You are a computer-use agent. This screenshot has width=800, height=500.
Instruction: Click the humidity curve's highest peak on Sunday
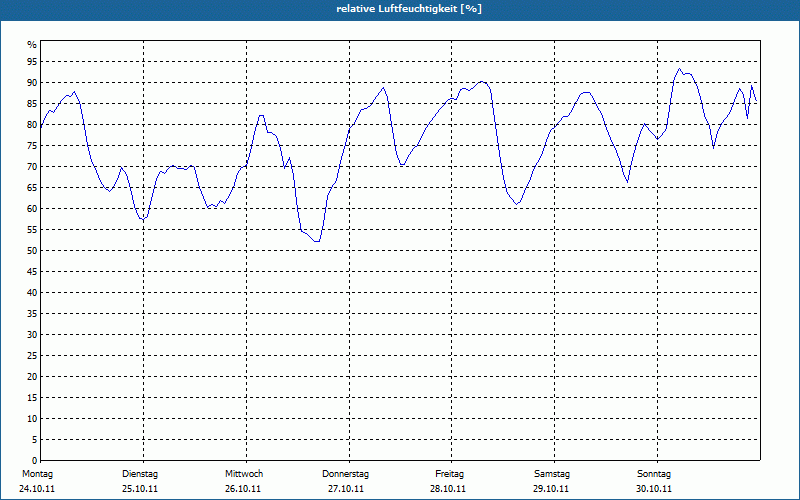coord(679,69)
